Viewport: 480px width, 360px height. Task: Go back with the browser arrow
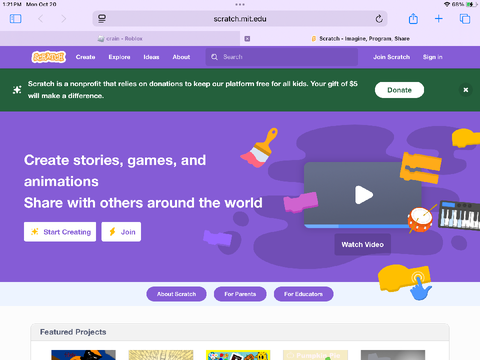tap(41, 19)
